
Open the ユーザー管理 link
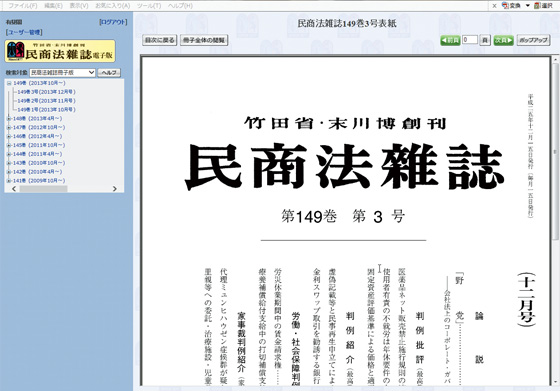pos(24,32)
